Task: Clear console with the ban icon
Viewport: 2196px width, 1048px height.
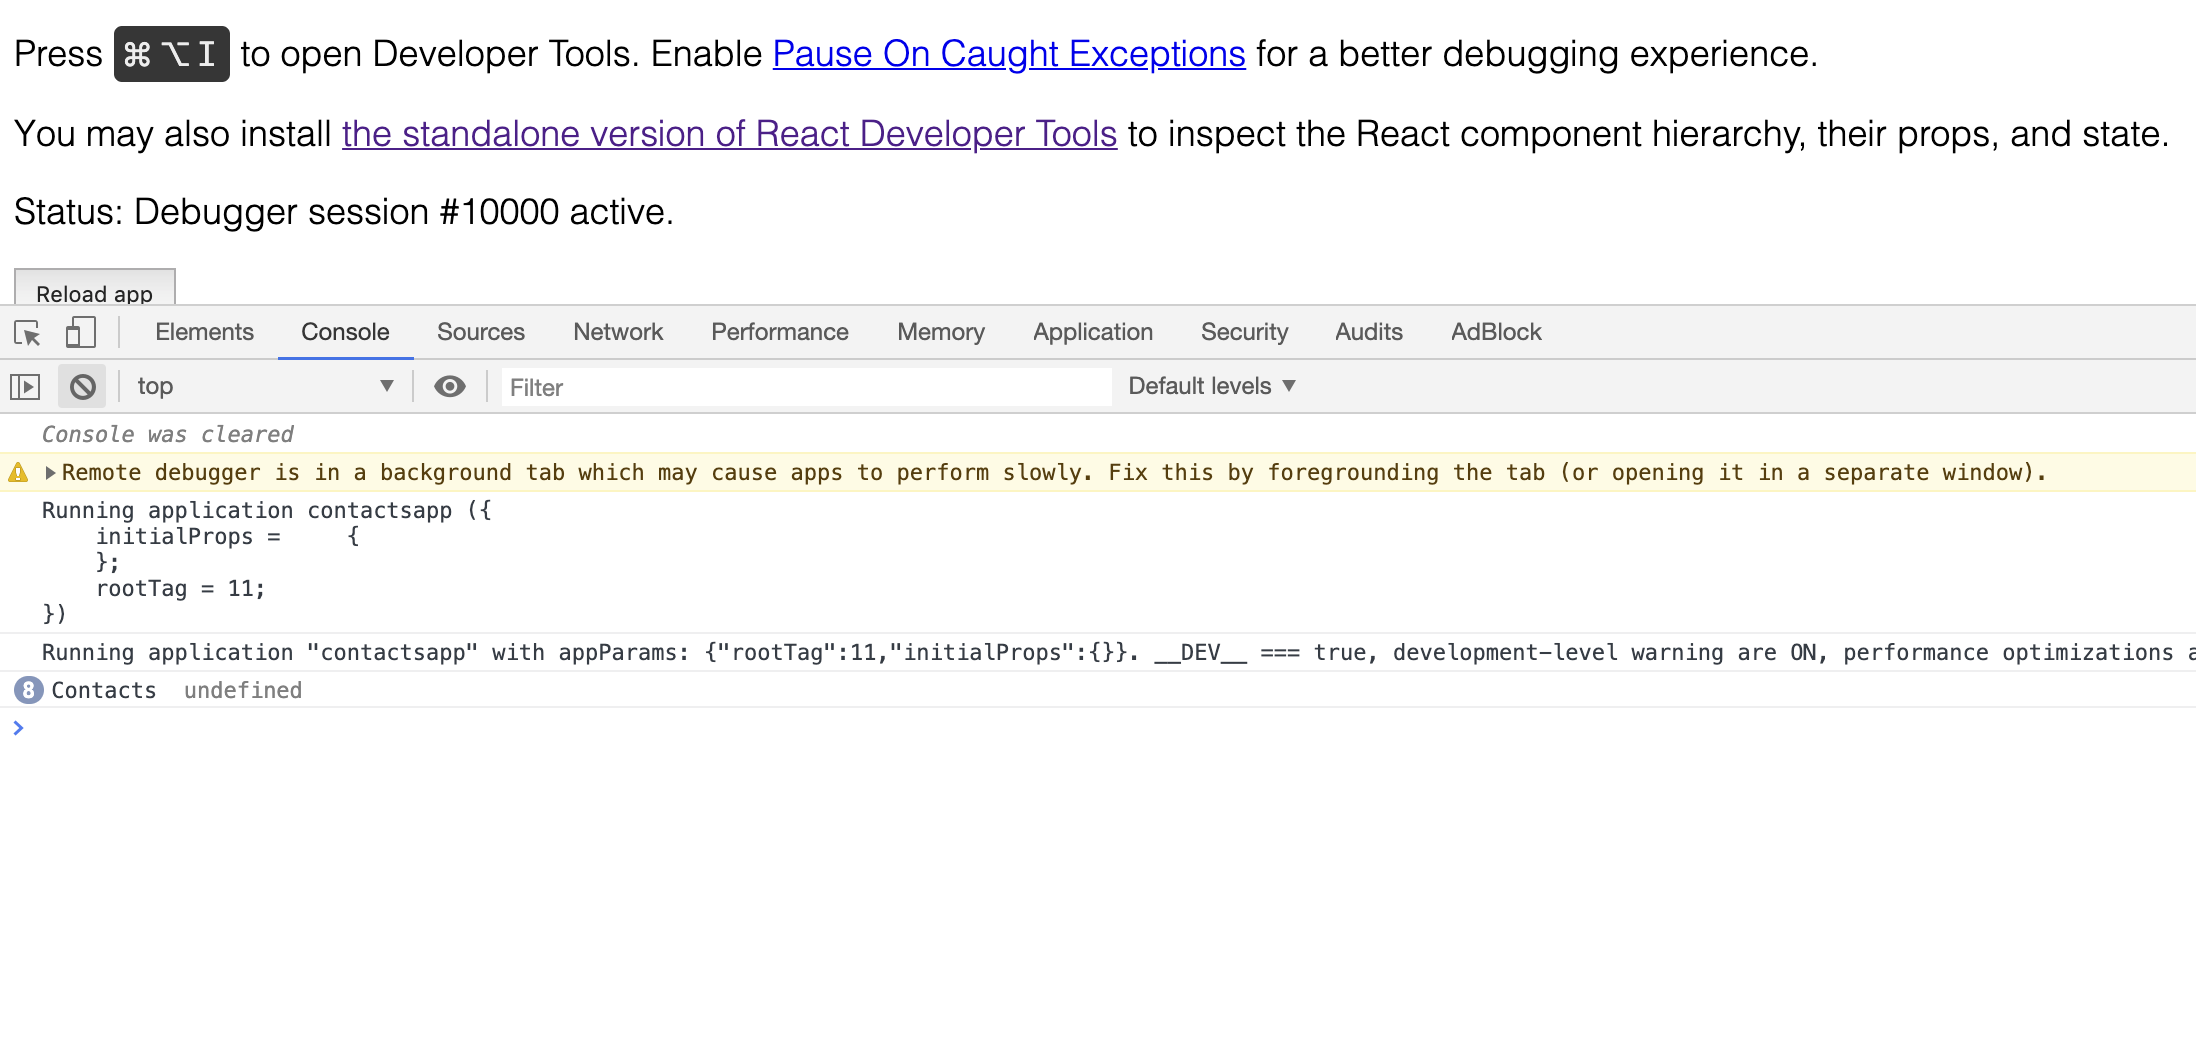Action: click(x=83, y=387)
